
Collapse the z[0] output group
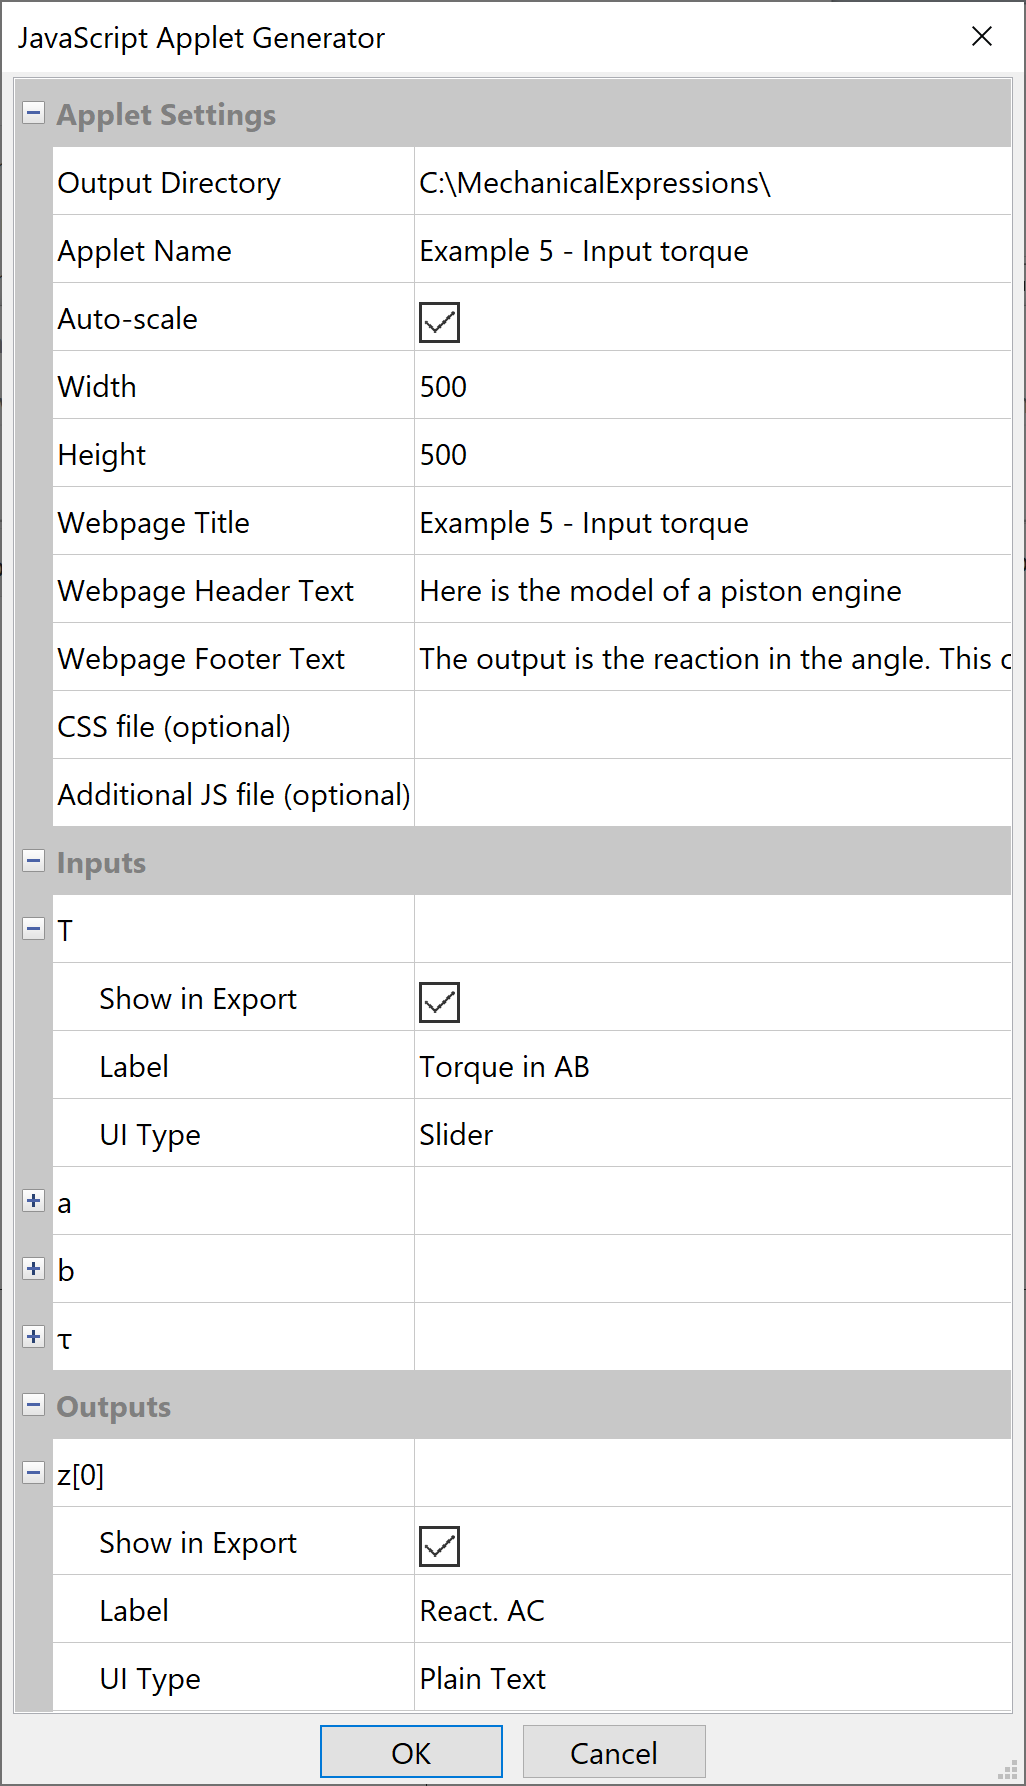click(x=33, y=1473)
